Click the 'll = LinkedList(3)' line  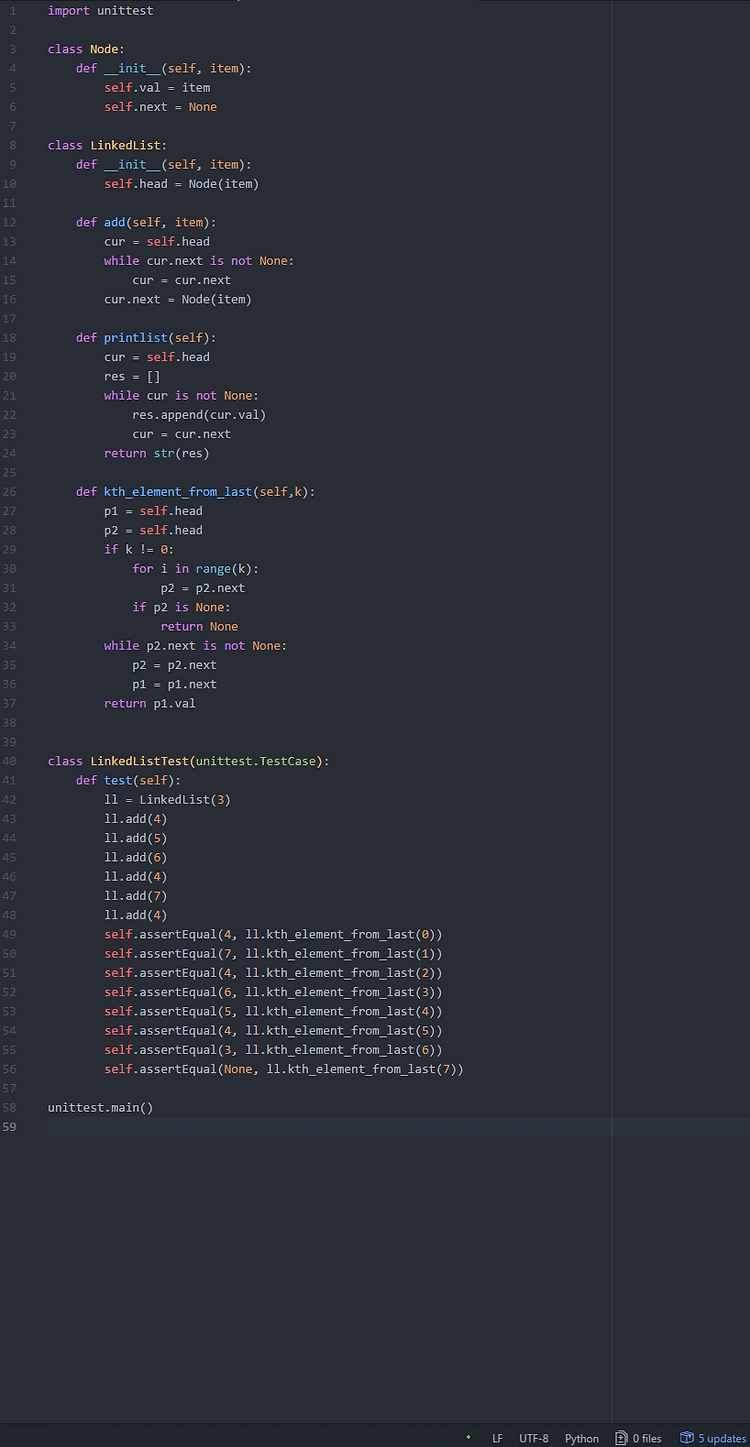[x=167, y=800]
